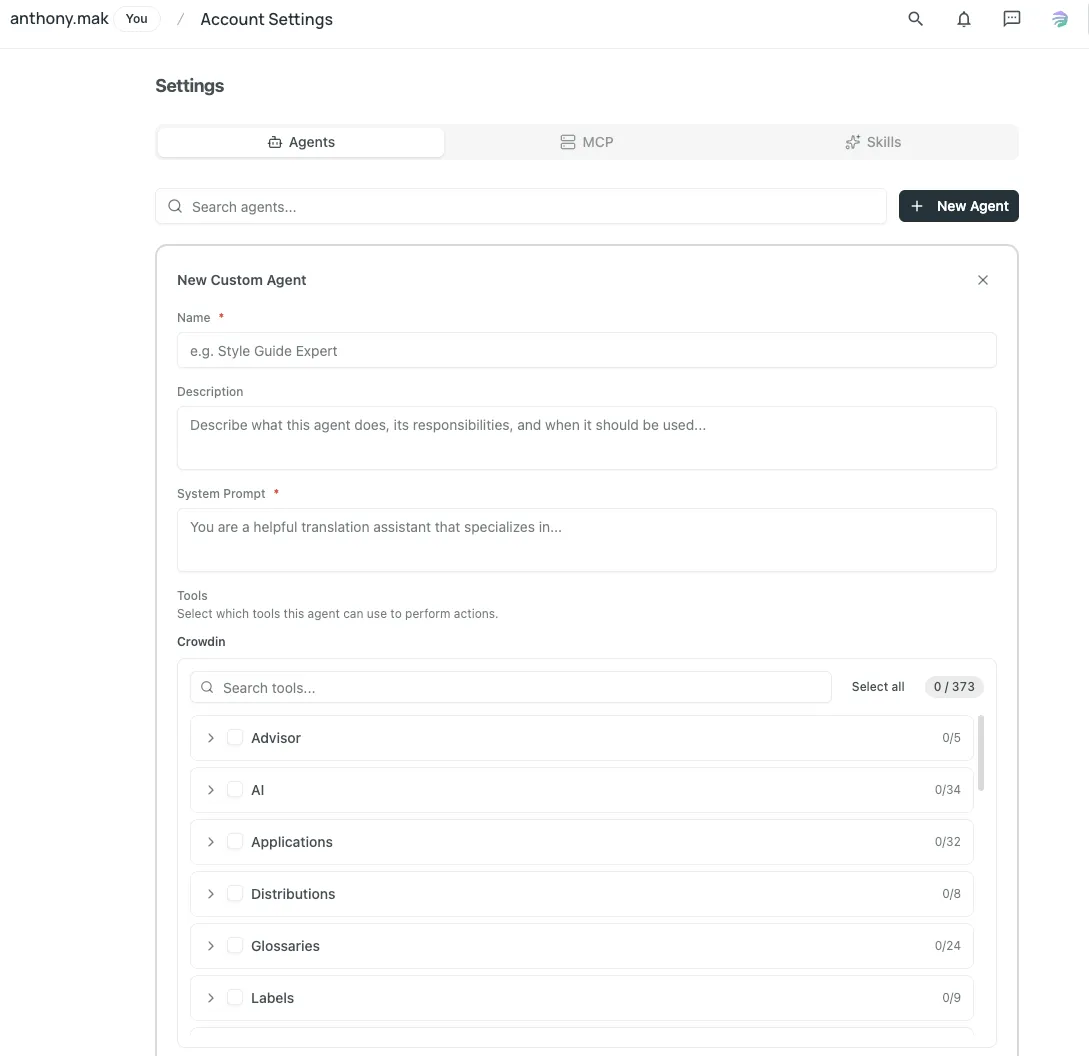Expand the Glossaries tool group
The height and width of the screenshot is (1056, 1089).
pos(210,946)
